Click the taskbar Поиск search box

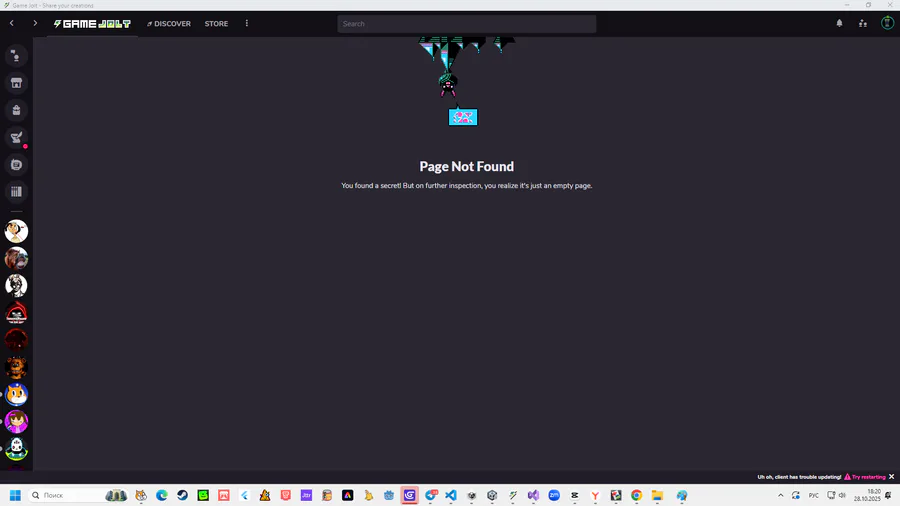coord(79,495)
